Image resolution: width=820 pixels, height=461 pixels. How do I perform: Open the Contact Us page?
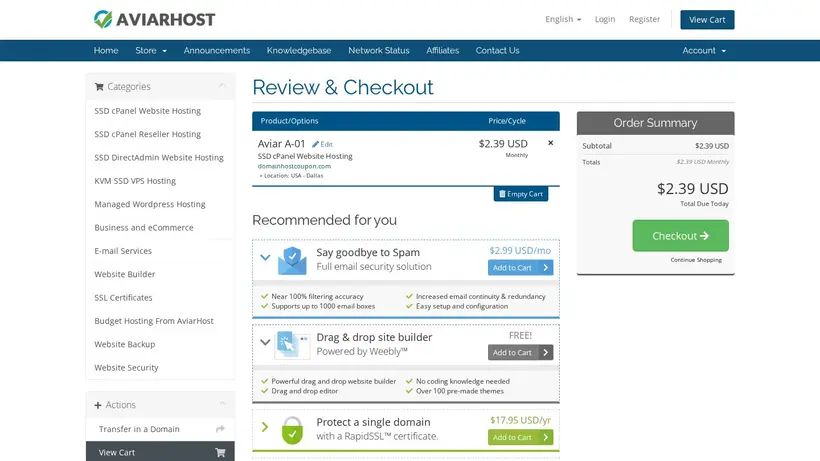click(497, 51)
